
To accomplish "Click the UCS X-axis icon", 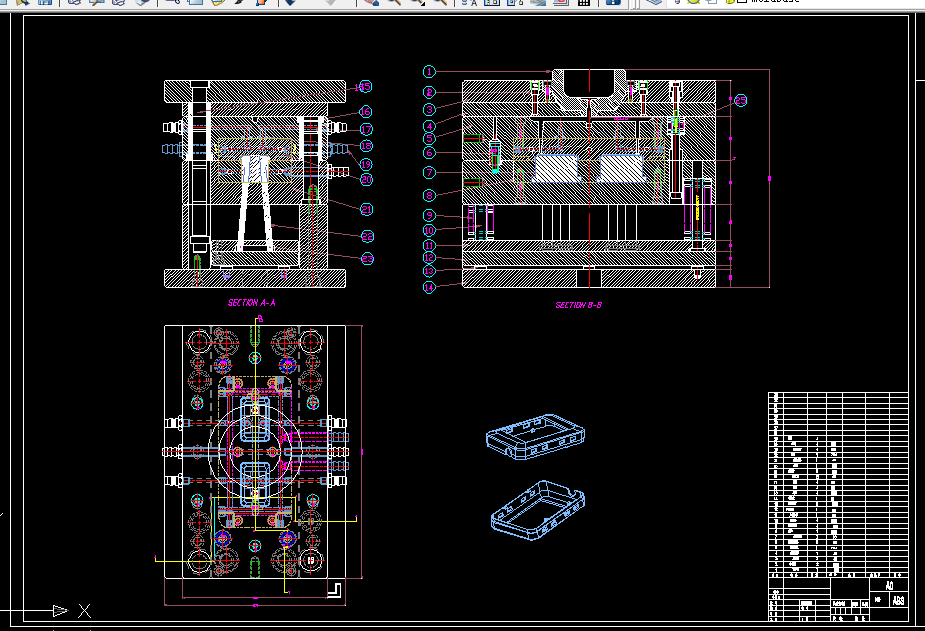I will click(x=84, y=611).
